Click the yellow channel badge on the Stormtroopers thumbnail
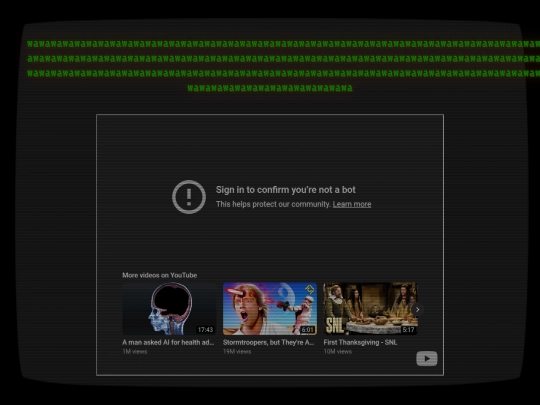This screenshot has width=540, height=405. tap(310, 289)
